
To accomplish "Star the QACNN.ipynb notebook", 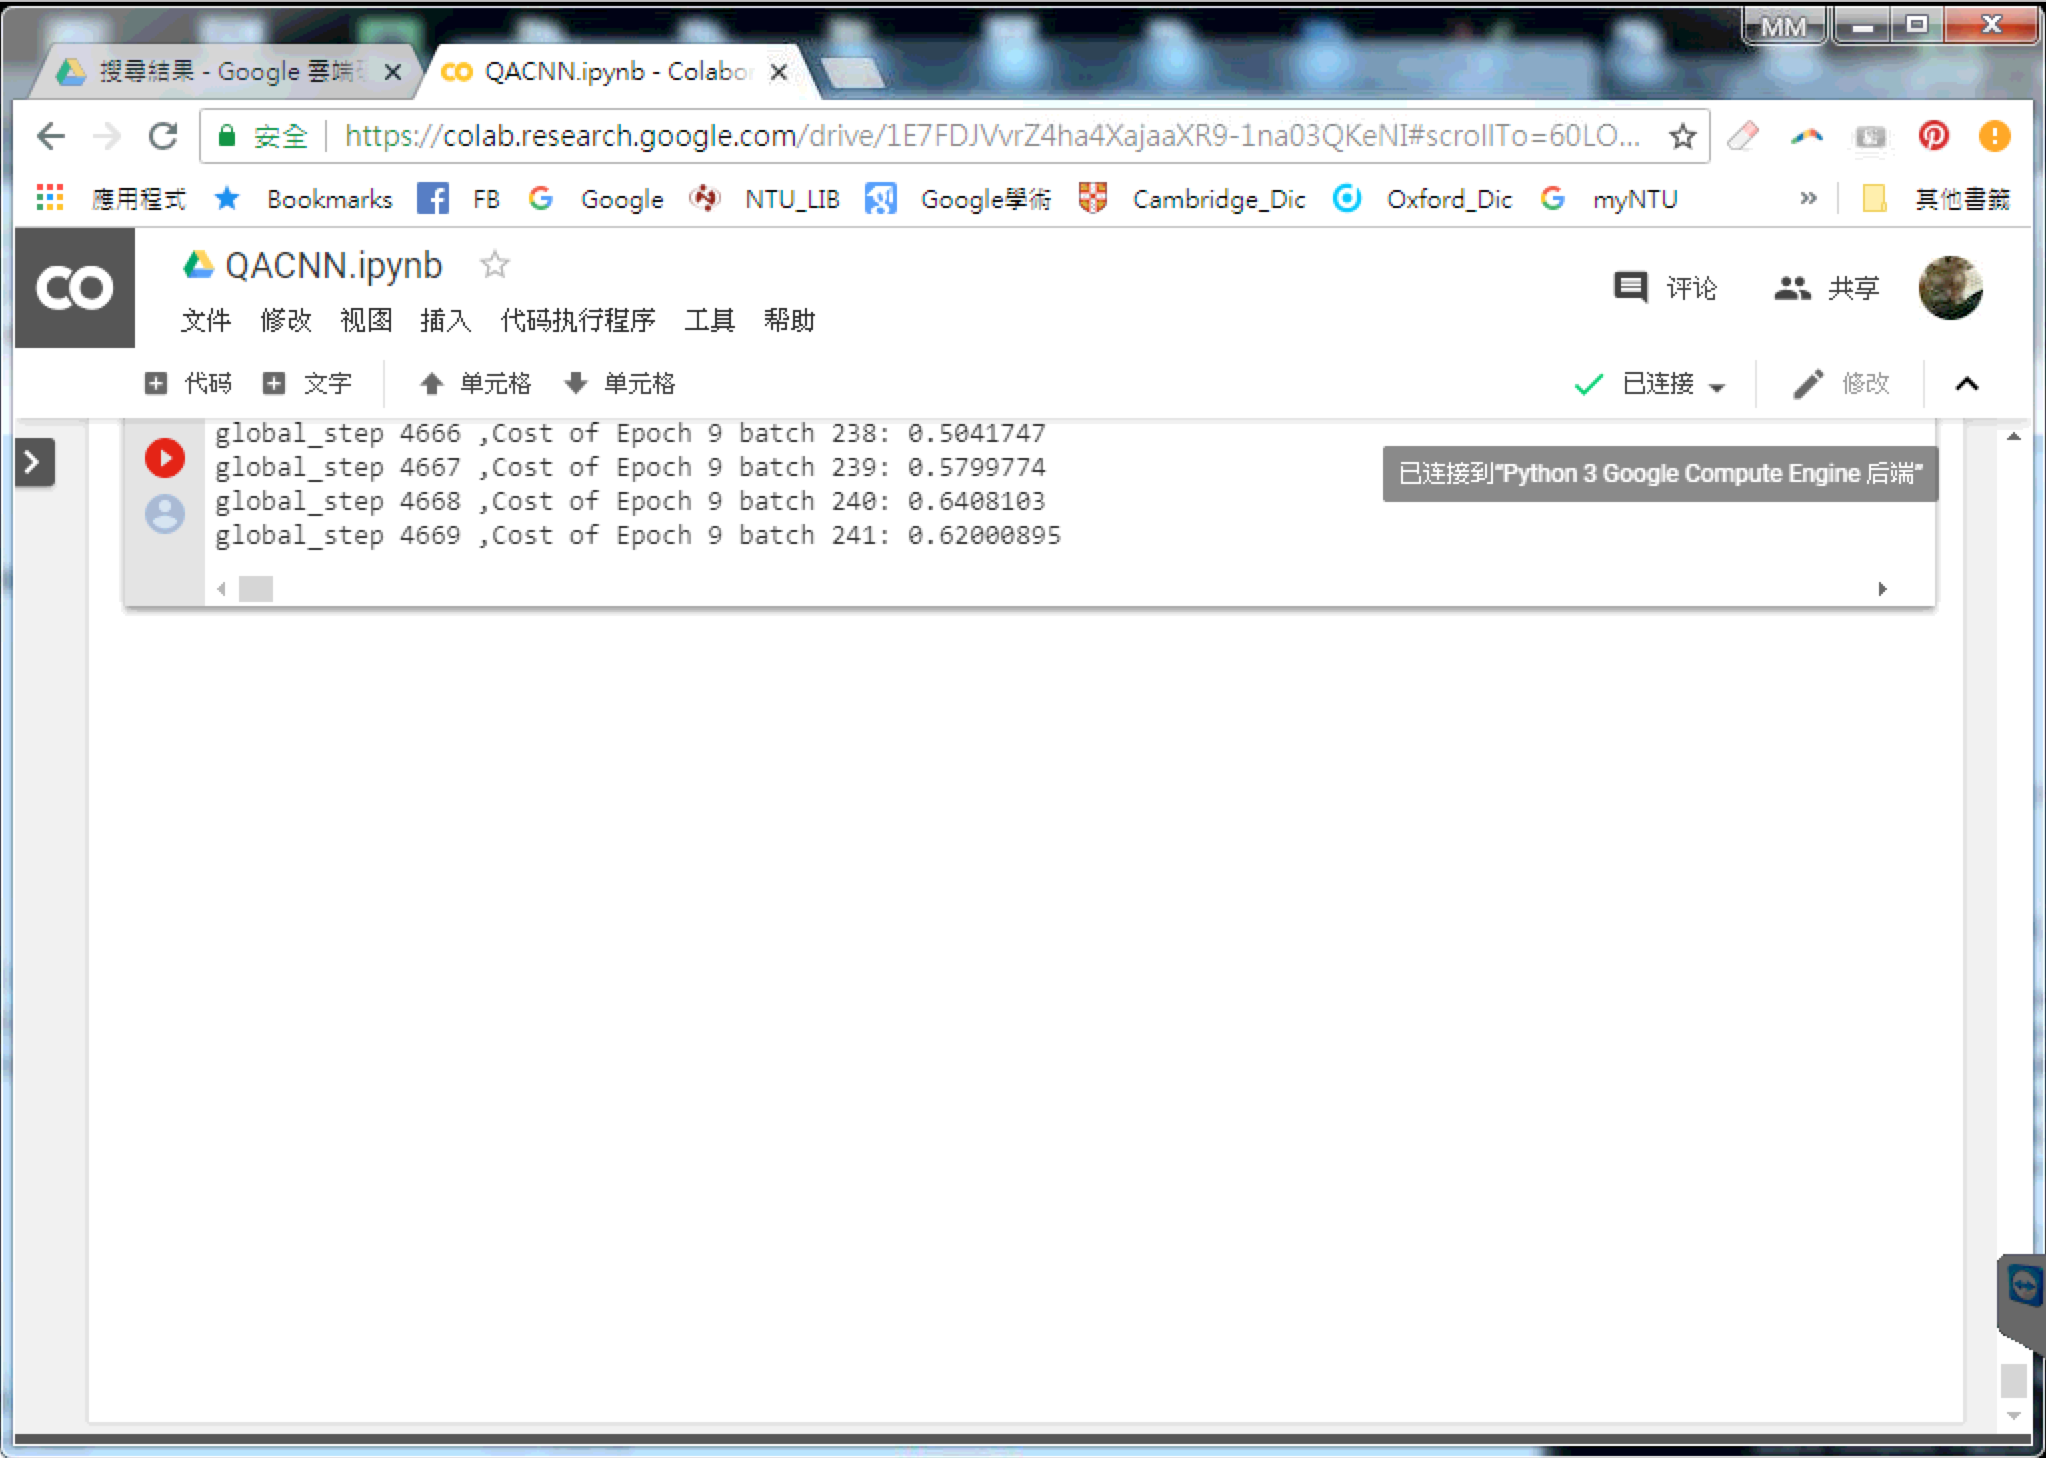I will coord(494,265).
